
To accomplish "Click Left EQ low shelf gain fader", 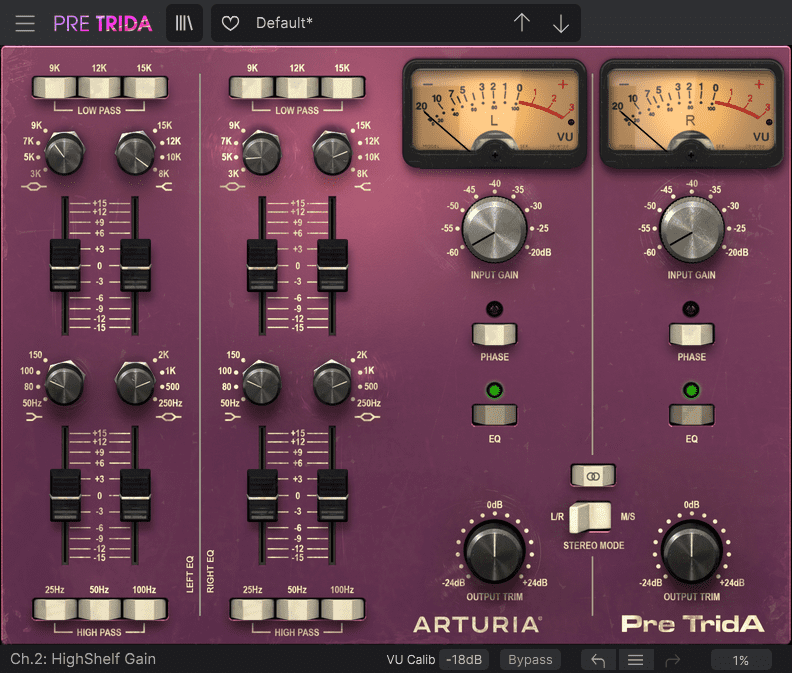I will [x=65, y=496].
